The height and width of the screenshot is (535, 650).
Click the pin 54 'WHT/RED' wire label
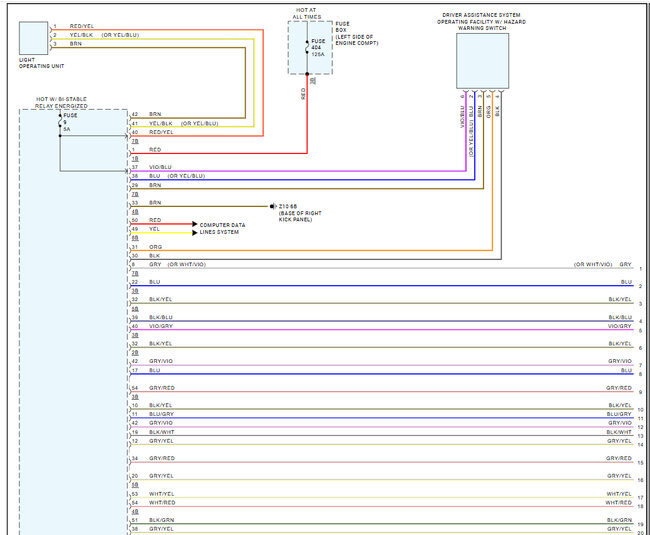pos(162,503)
